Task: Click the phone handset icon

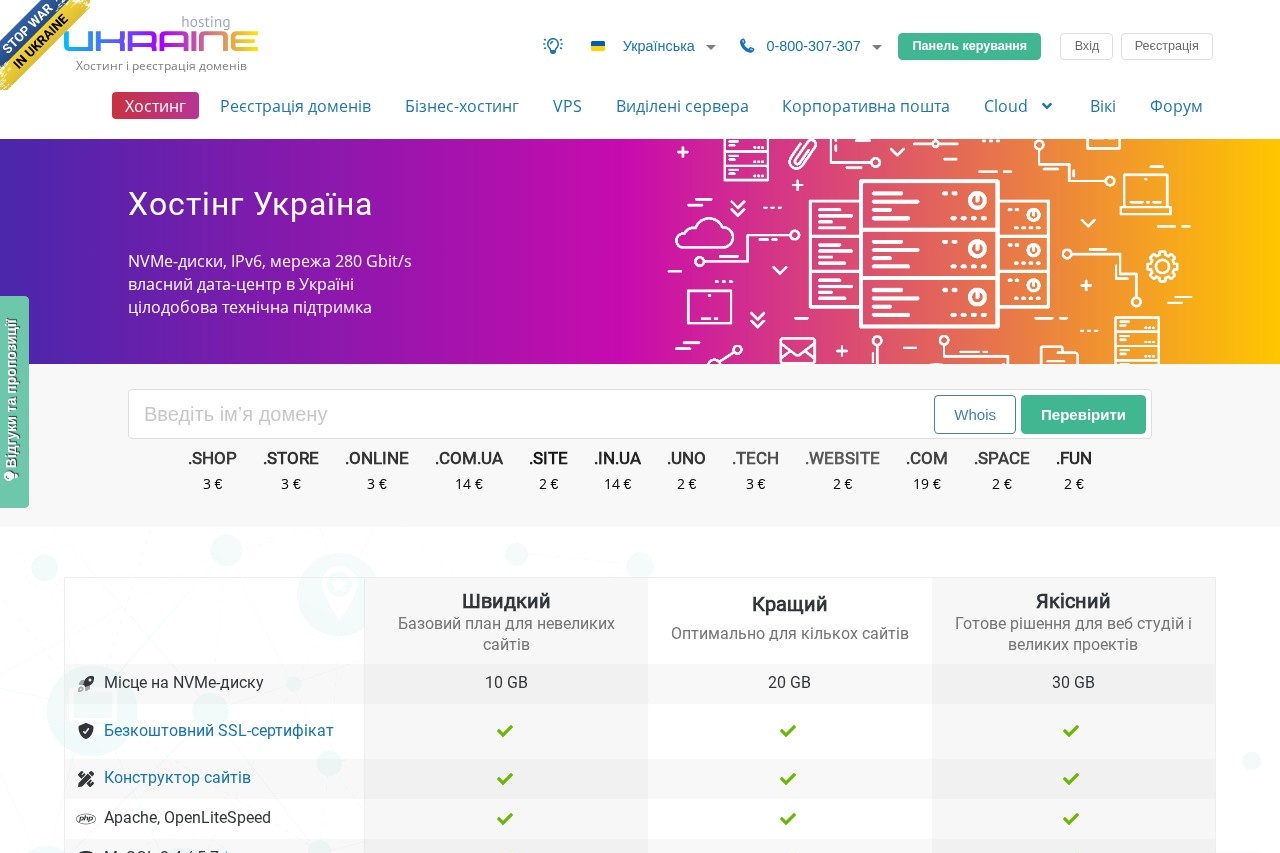Action: [747, 46]
